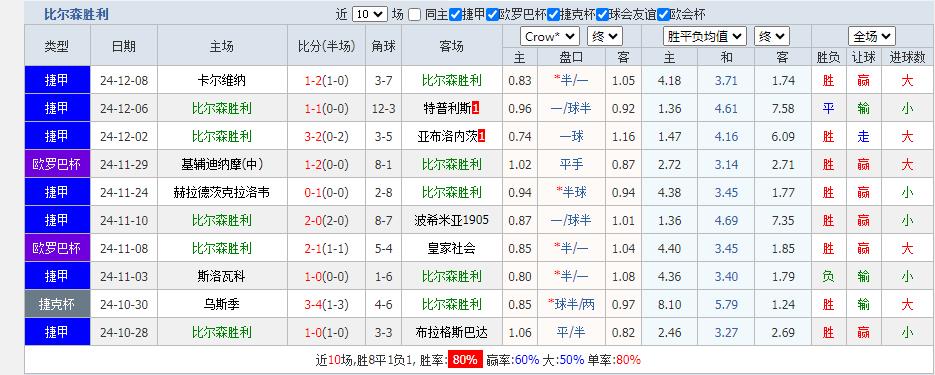935x375 pixels.
Task: Click the 80% win rate badge
Action: [465, 360]
